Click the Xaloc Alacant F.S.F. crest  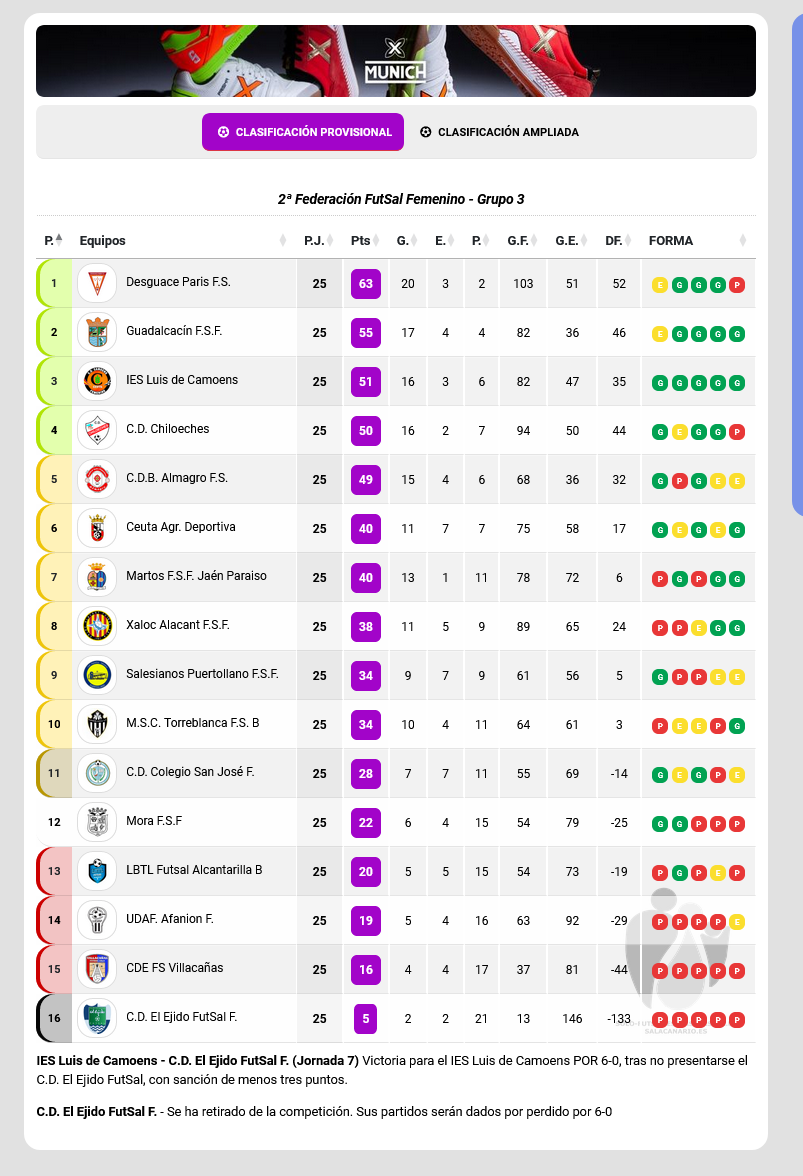coord(97,626)
